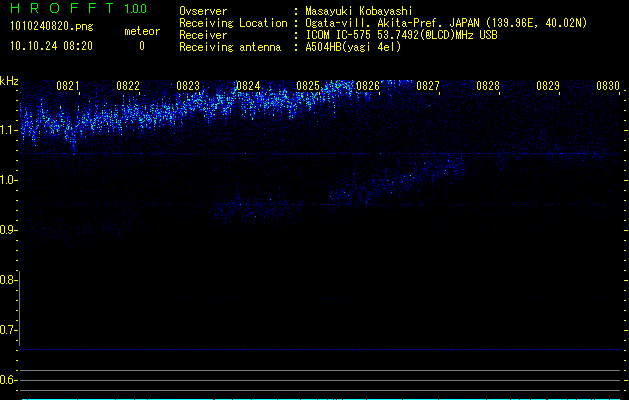This screenshot has height=400, width=629.
Task: Click the 0824 time marker
Action: (x=248, y=86)
